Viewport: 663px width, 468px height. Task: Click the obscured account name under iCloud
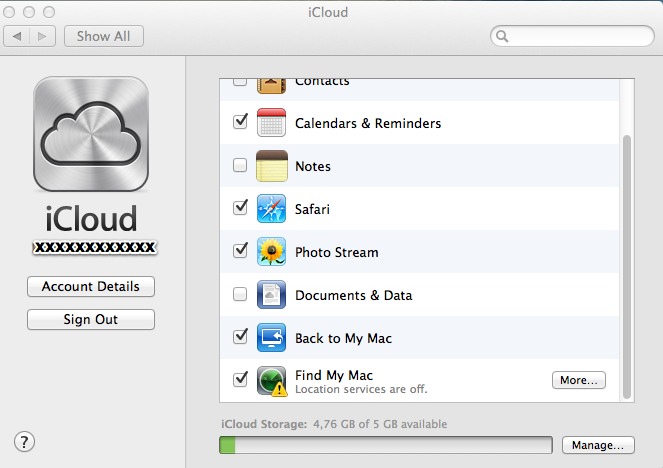click(95, 247)
